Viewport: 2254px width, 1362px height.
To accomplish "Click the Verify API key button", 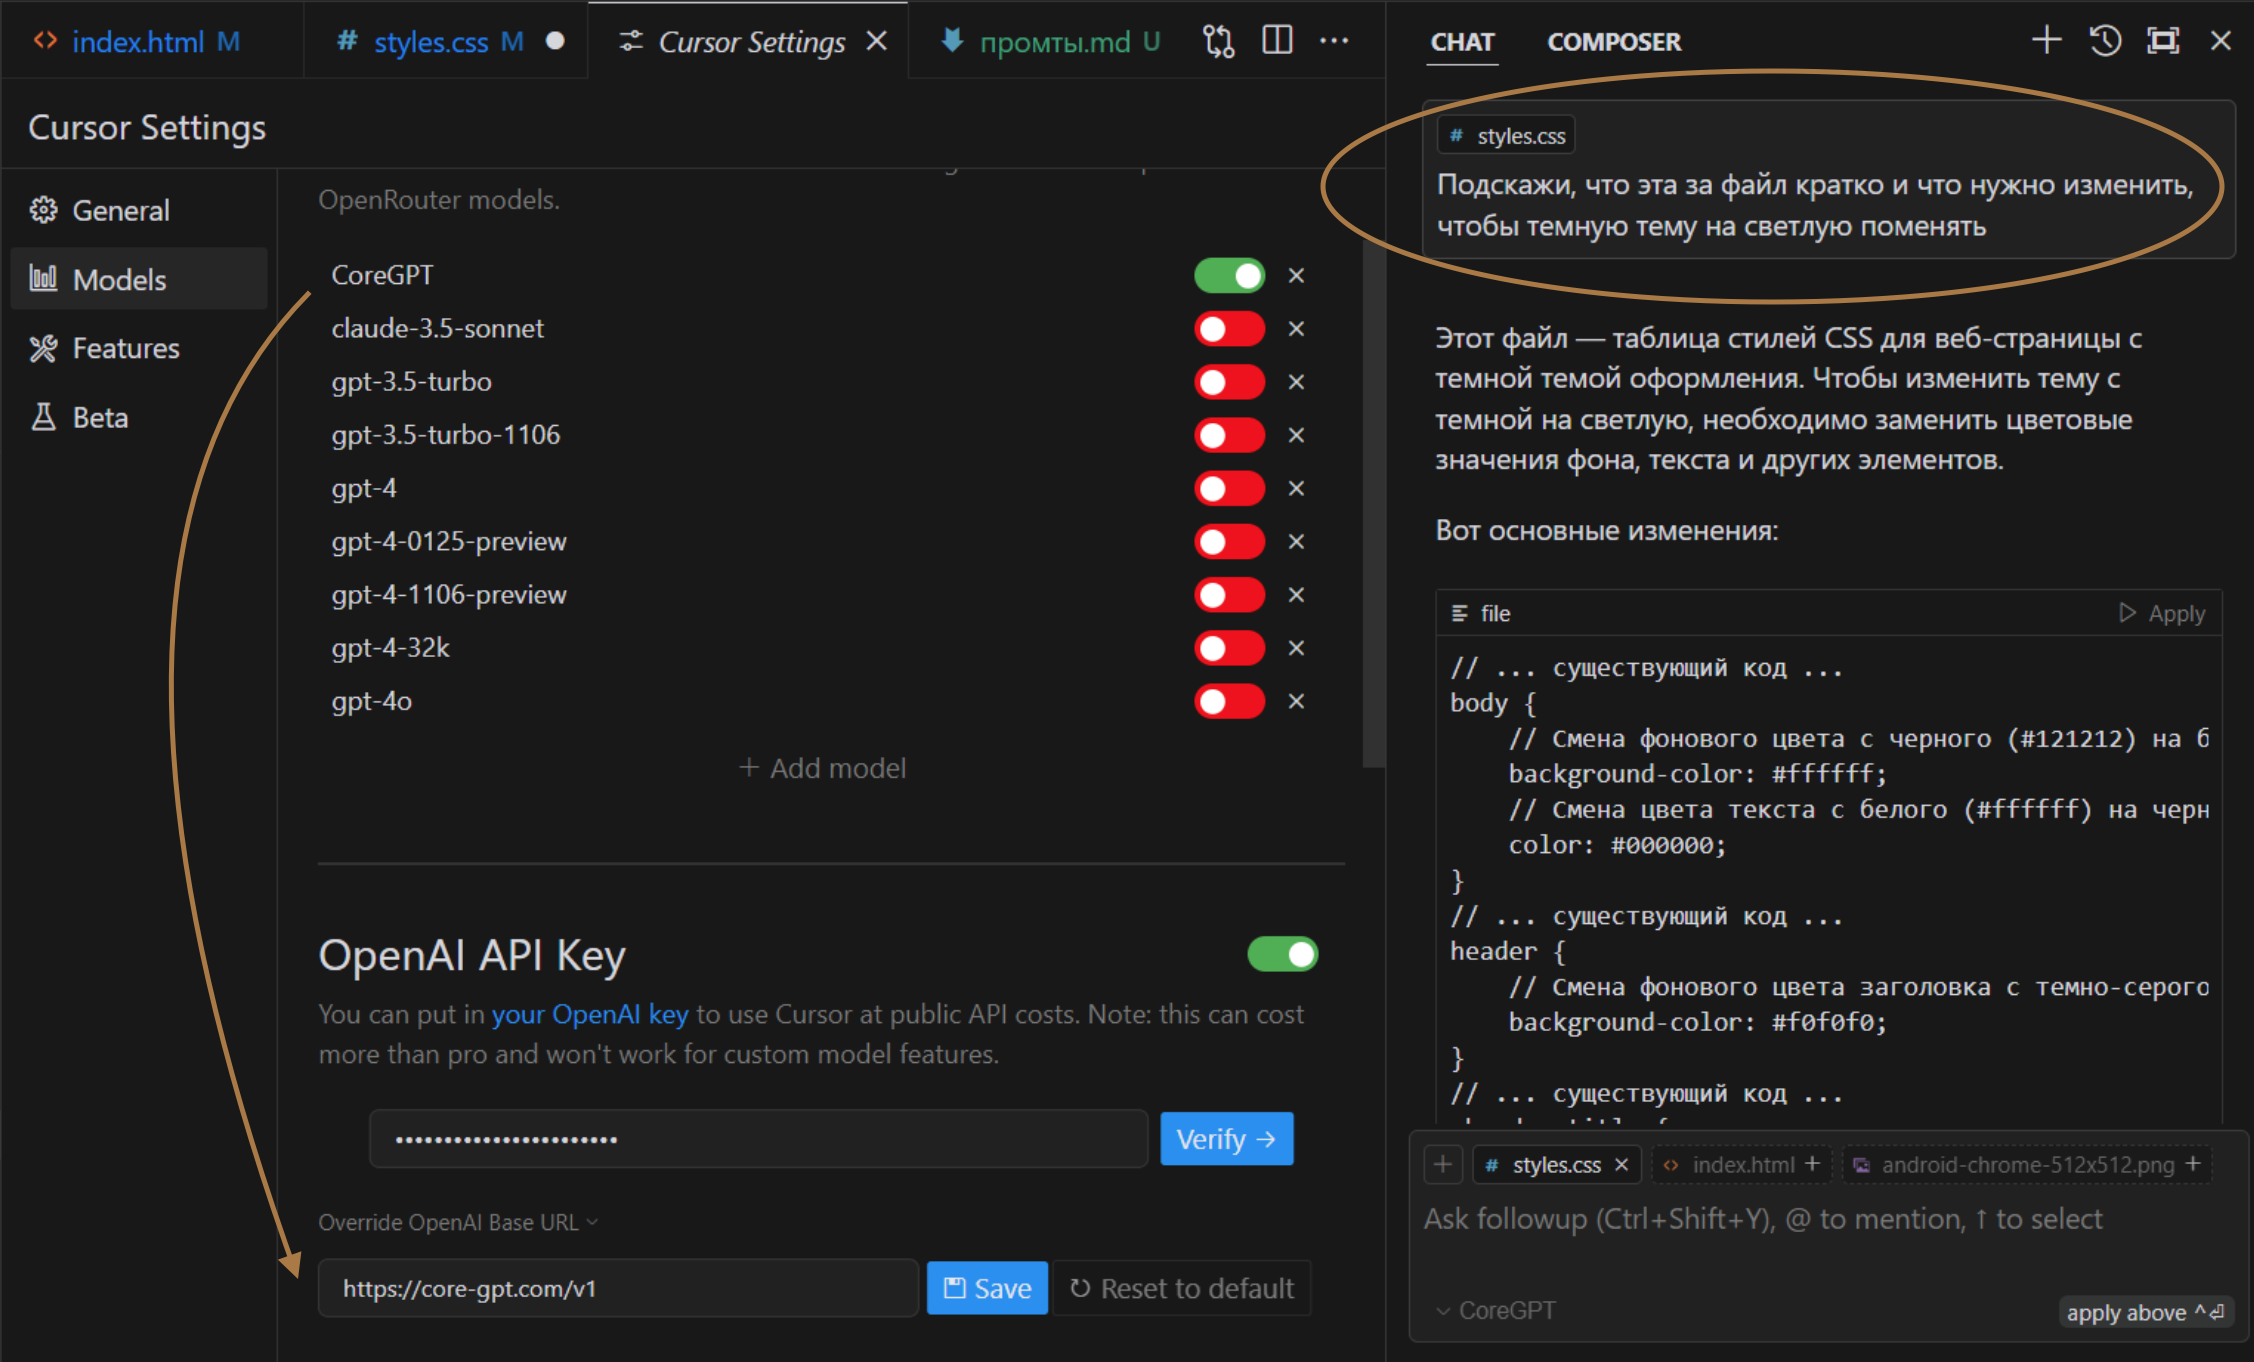I will (x=1226, y=1139).
